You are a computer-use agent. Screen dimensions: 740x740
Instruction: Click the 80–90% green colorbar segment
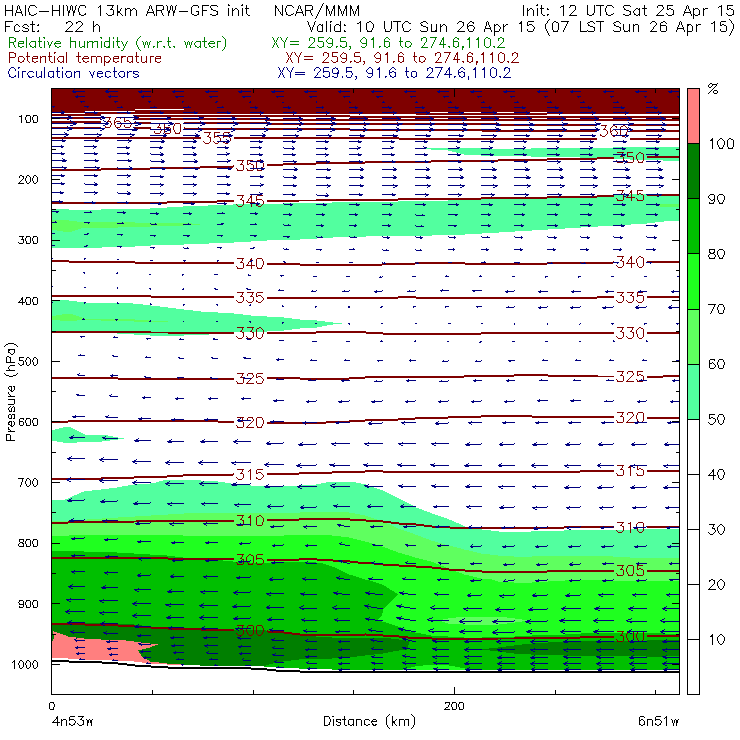[x=693, y=226]
